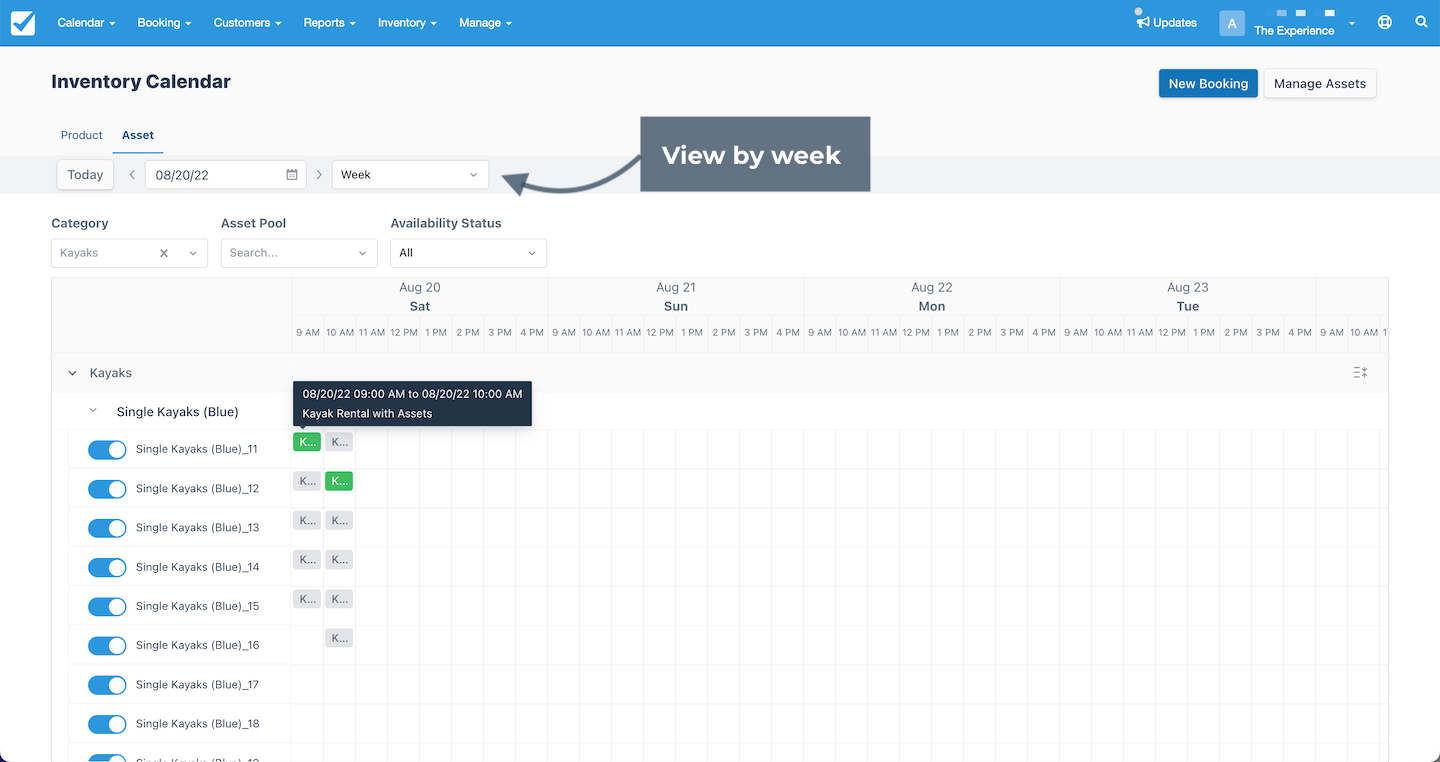Toggle Single Kayaks (Blue)_13 asset switch
Image resolution: width=1440 pixels, height=762 pixels.
pos(107,528)
